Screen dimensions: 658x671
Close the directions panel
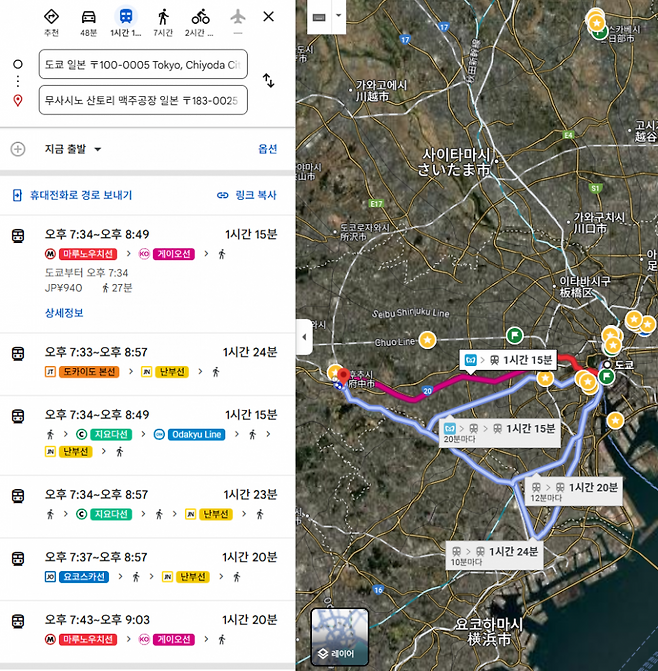coord(268,17)
